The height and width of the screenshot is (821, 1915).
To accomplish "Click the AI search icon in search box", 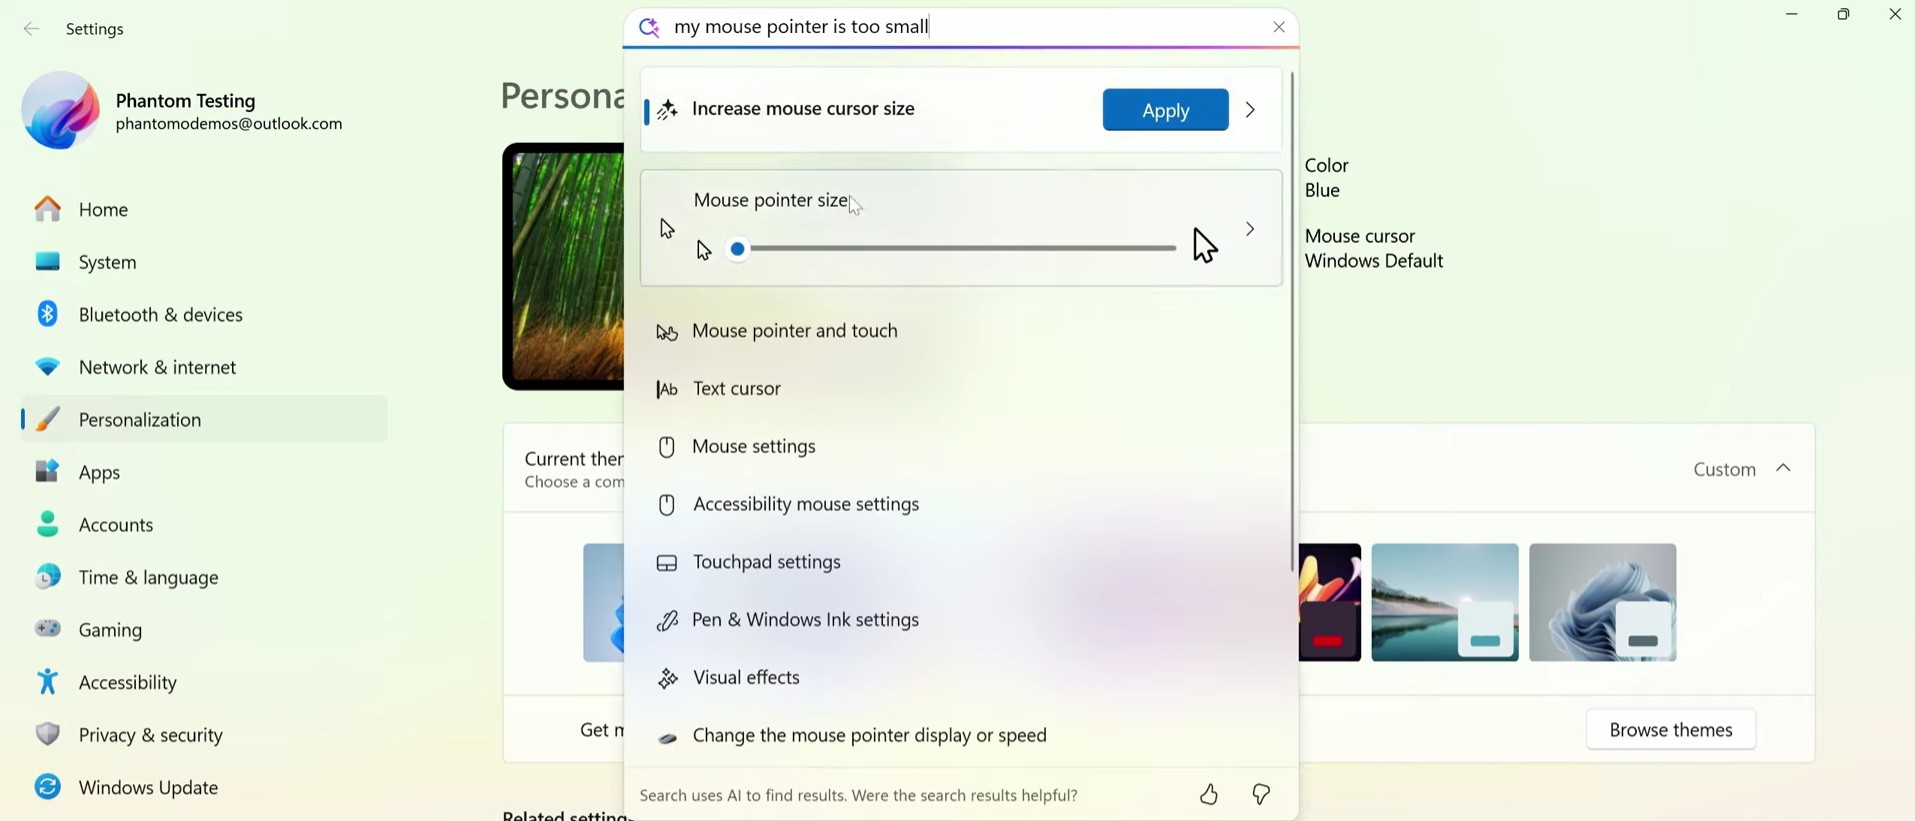I will (649, 27).
